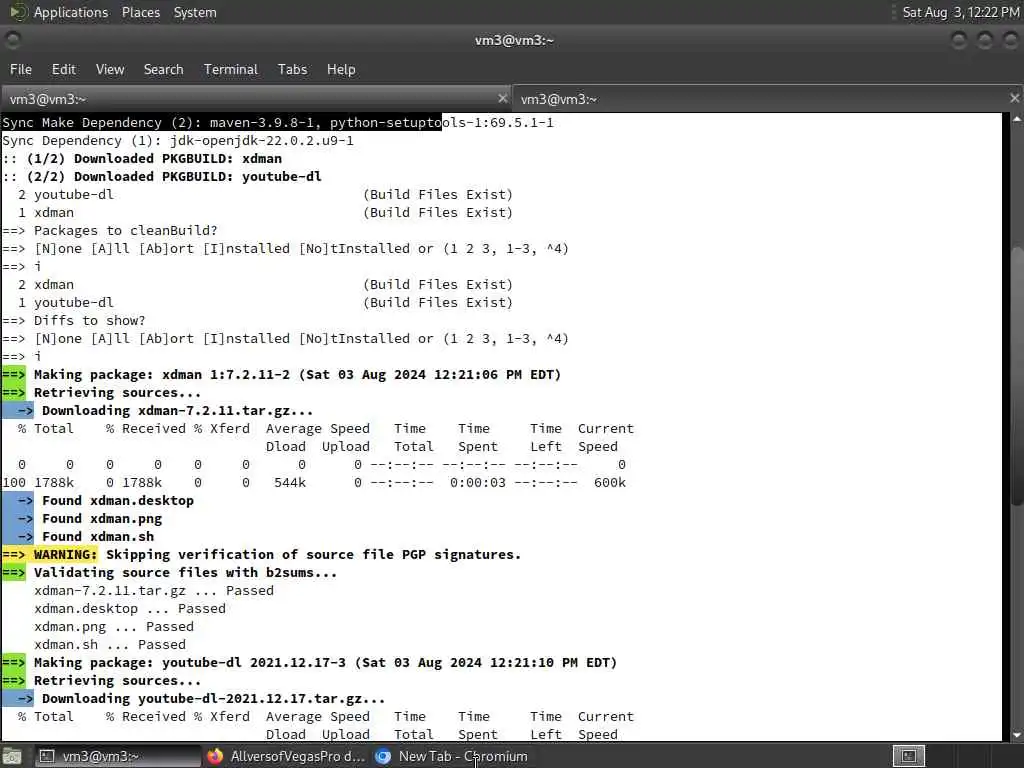
Task: Open the Edit menu in terminal
Action: (63, 69)
